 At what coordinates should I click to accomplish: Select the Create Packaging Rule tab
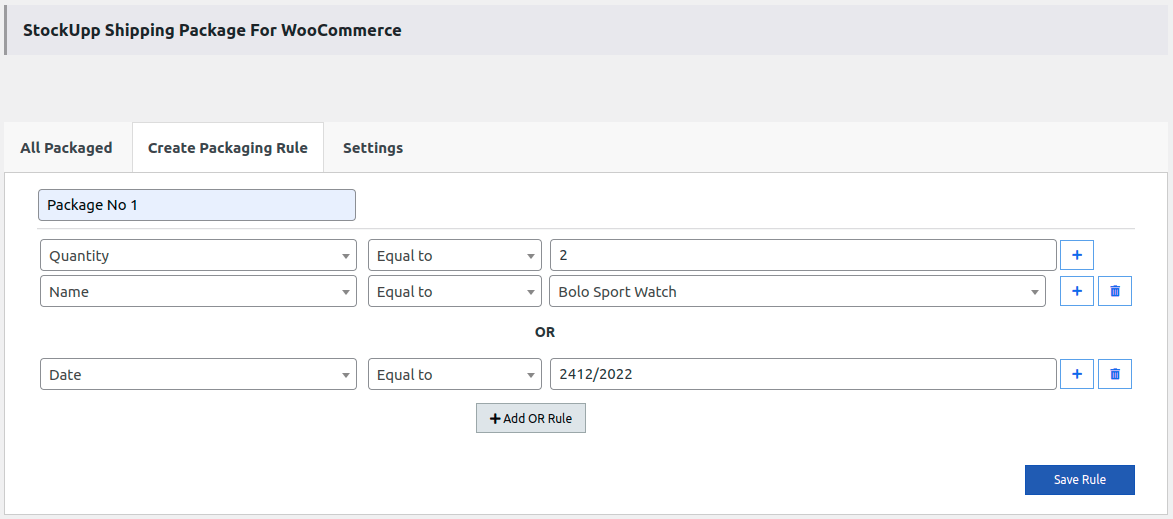point(227,148)
